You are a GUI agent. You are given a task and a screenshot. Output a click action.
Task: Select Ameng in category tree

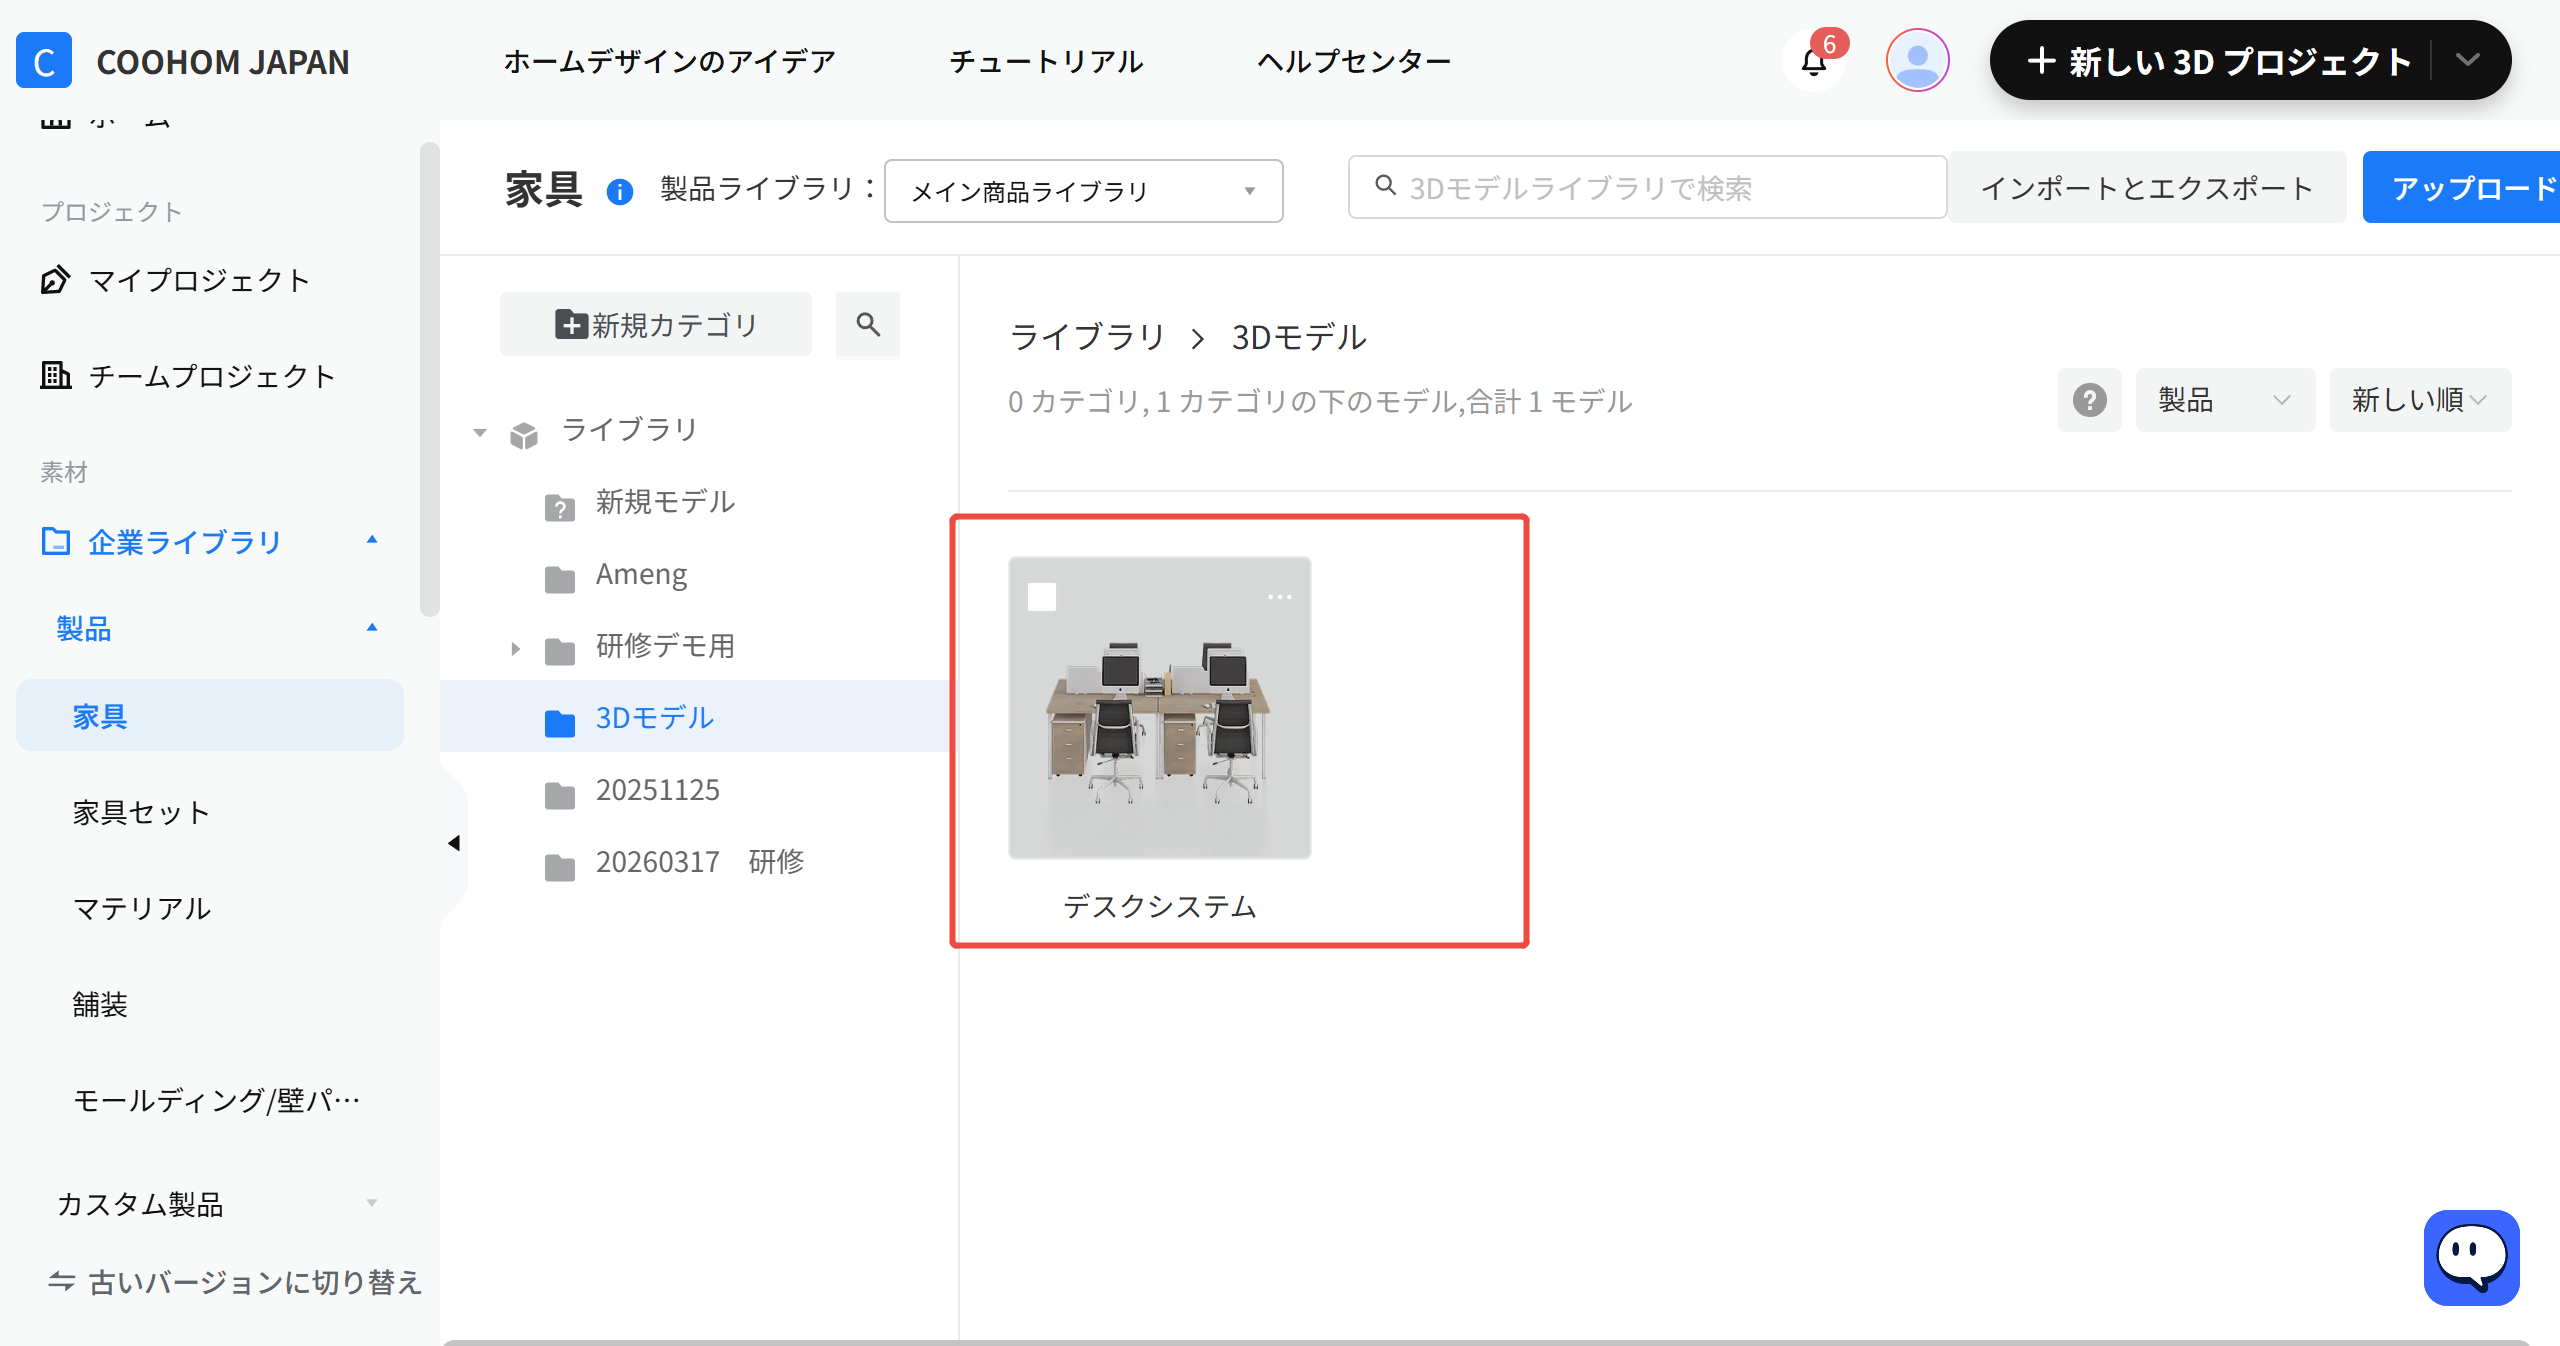click(x=641, y=574)
